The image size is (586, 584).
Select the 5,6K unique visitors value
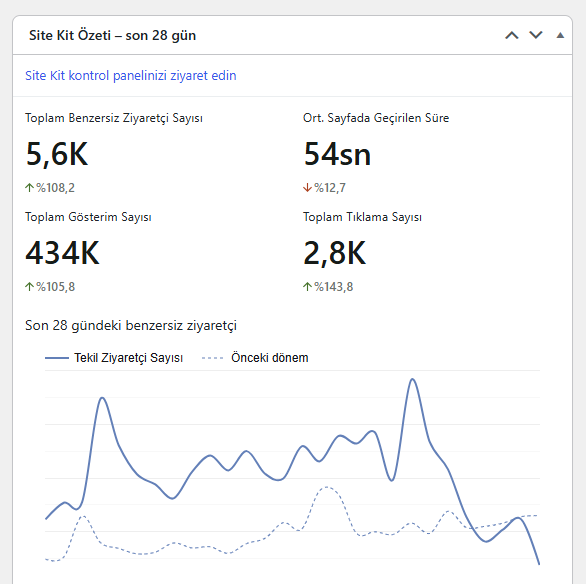57,154
